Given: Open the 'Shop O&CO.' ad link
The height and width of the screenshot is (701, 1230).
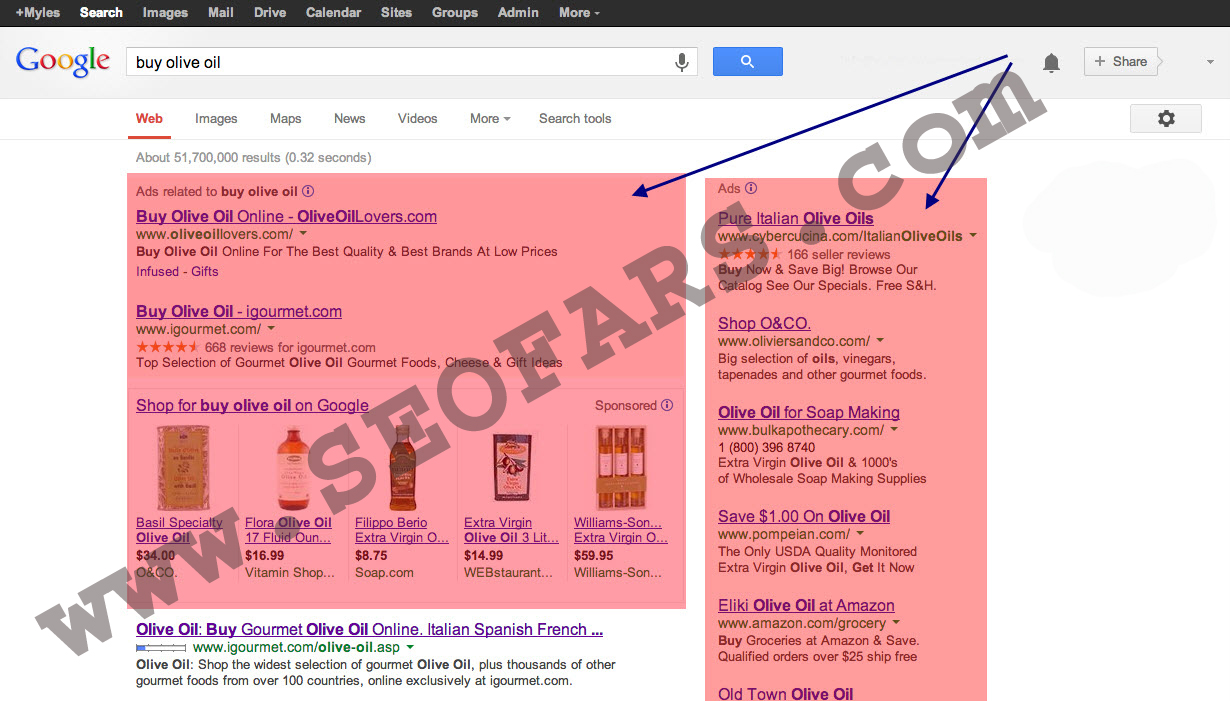Looking at the screenshot, I should pyautogui.click(x=764, y=323).
